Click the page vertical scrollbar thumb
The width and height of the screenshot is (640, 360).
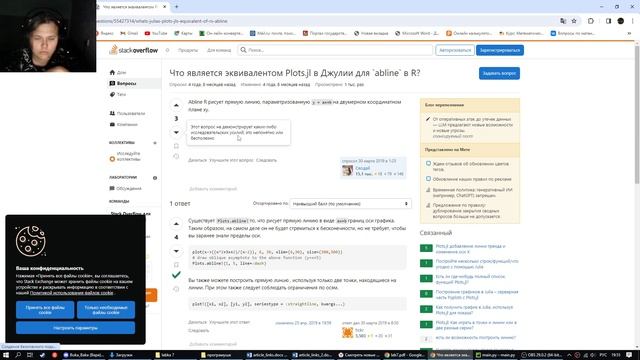(637, 114)
